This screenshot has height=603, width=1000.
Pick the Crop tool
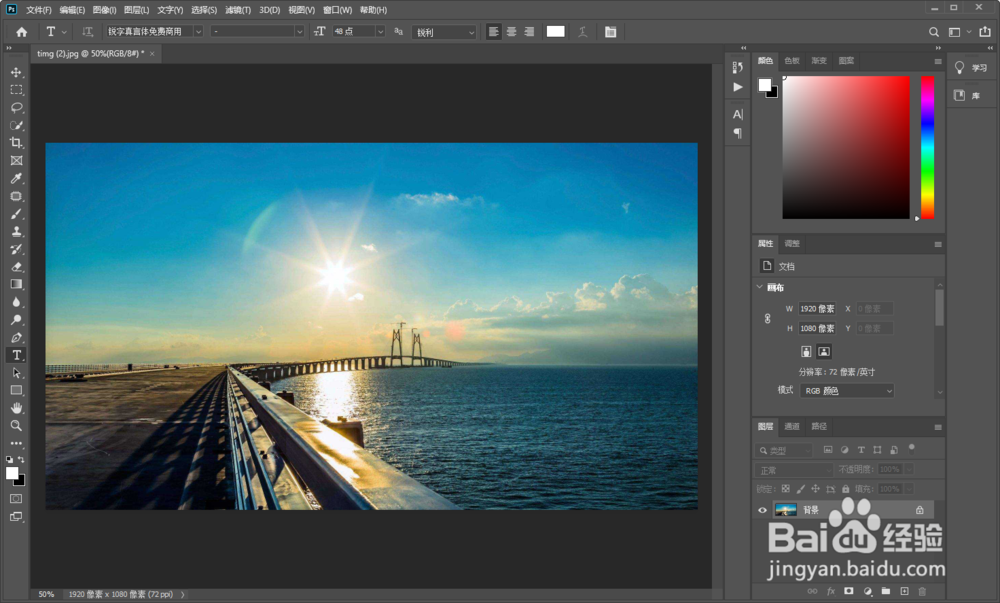coord(16,143)
